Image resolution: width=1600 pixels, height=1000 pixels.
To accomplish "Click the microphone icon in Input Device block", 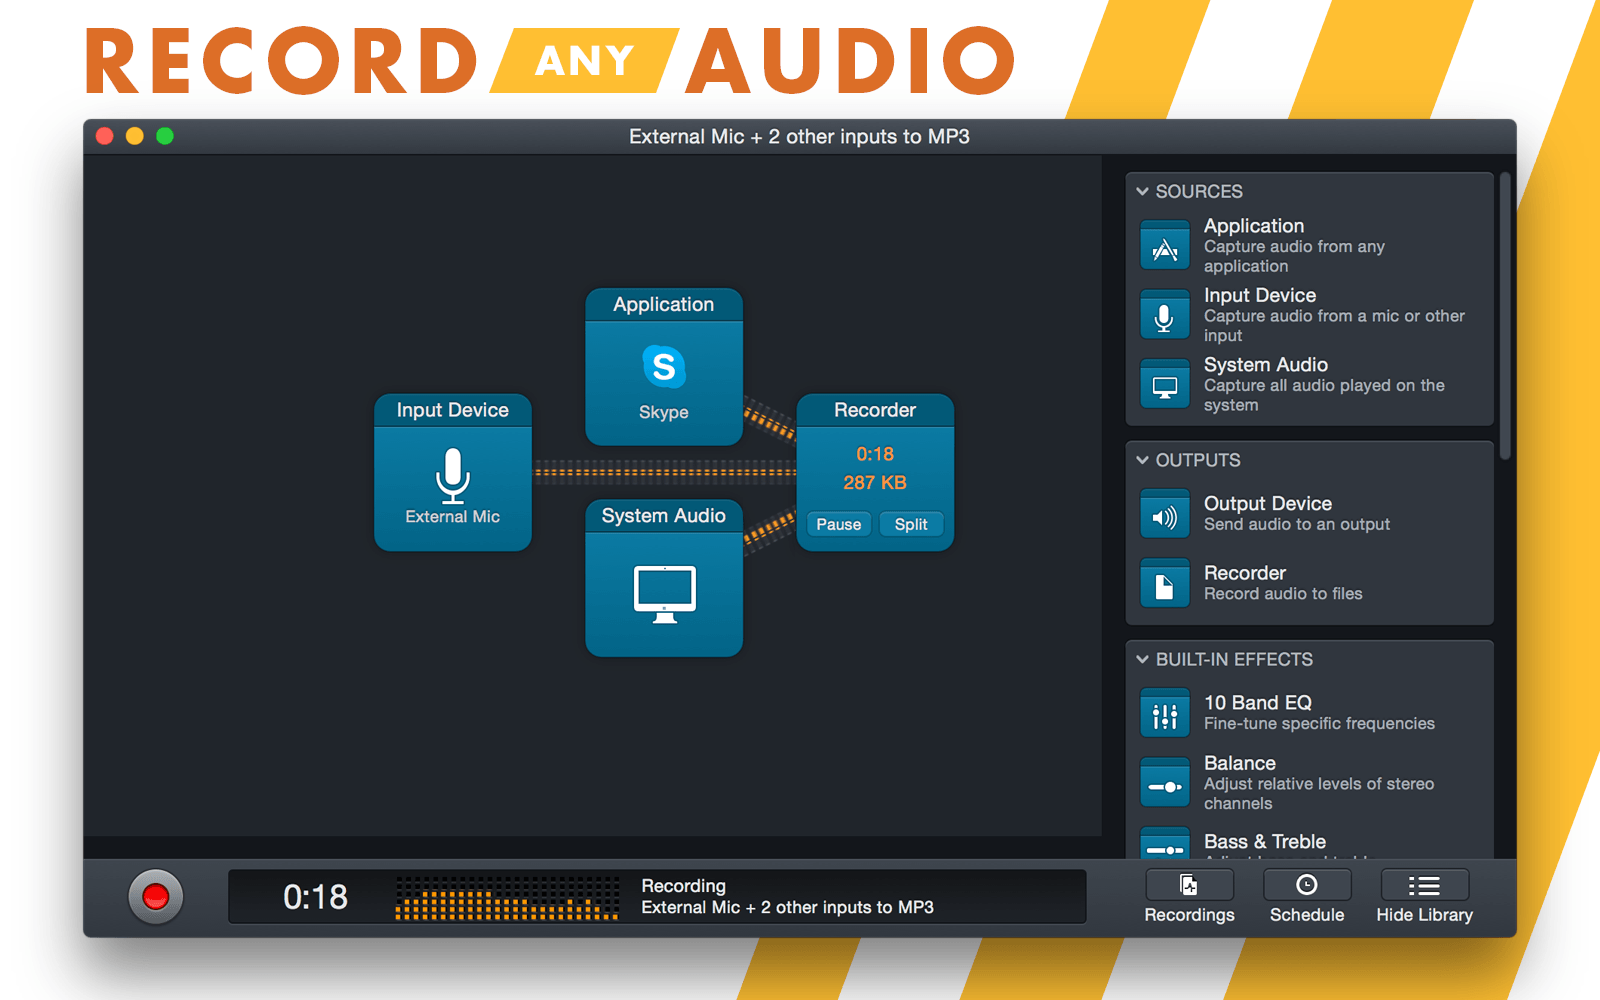I will 453,475.
